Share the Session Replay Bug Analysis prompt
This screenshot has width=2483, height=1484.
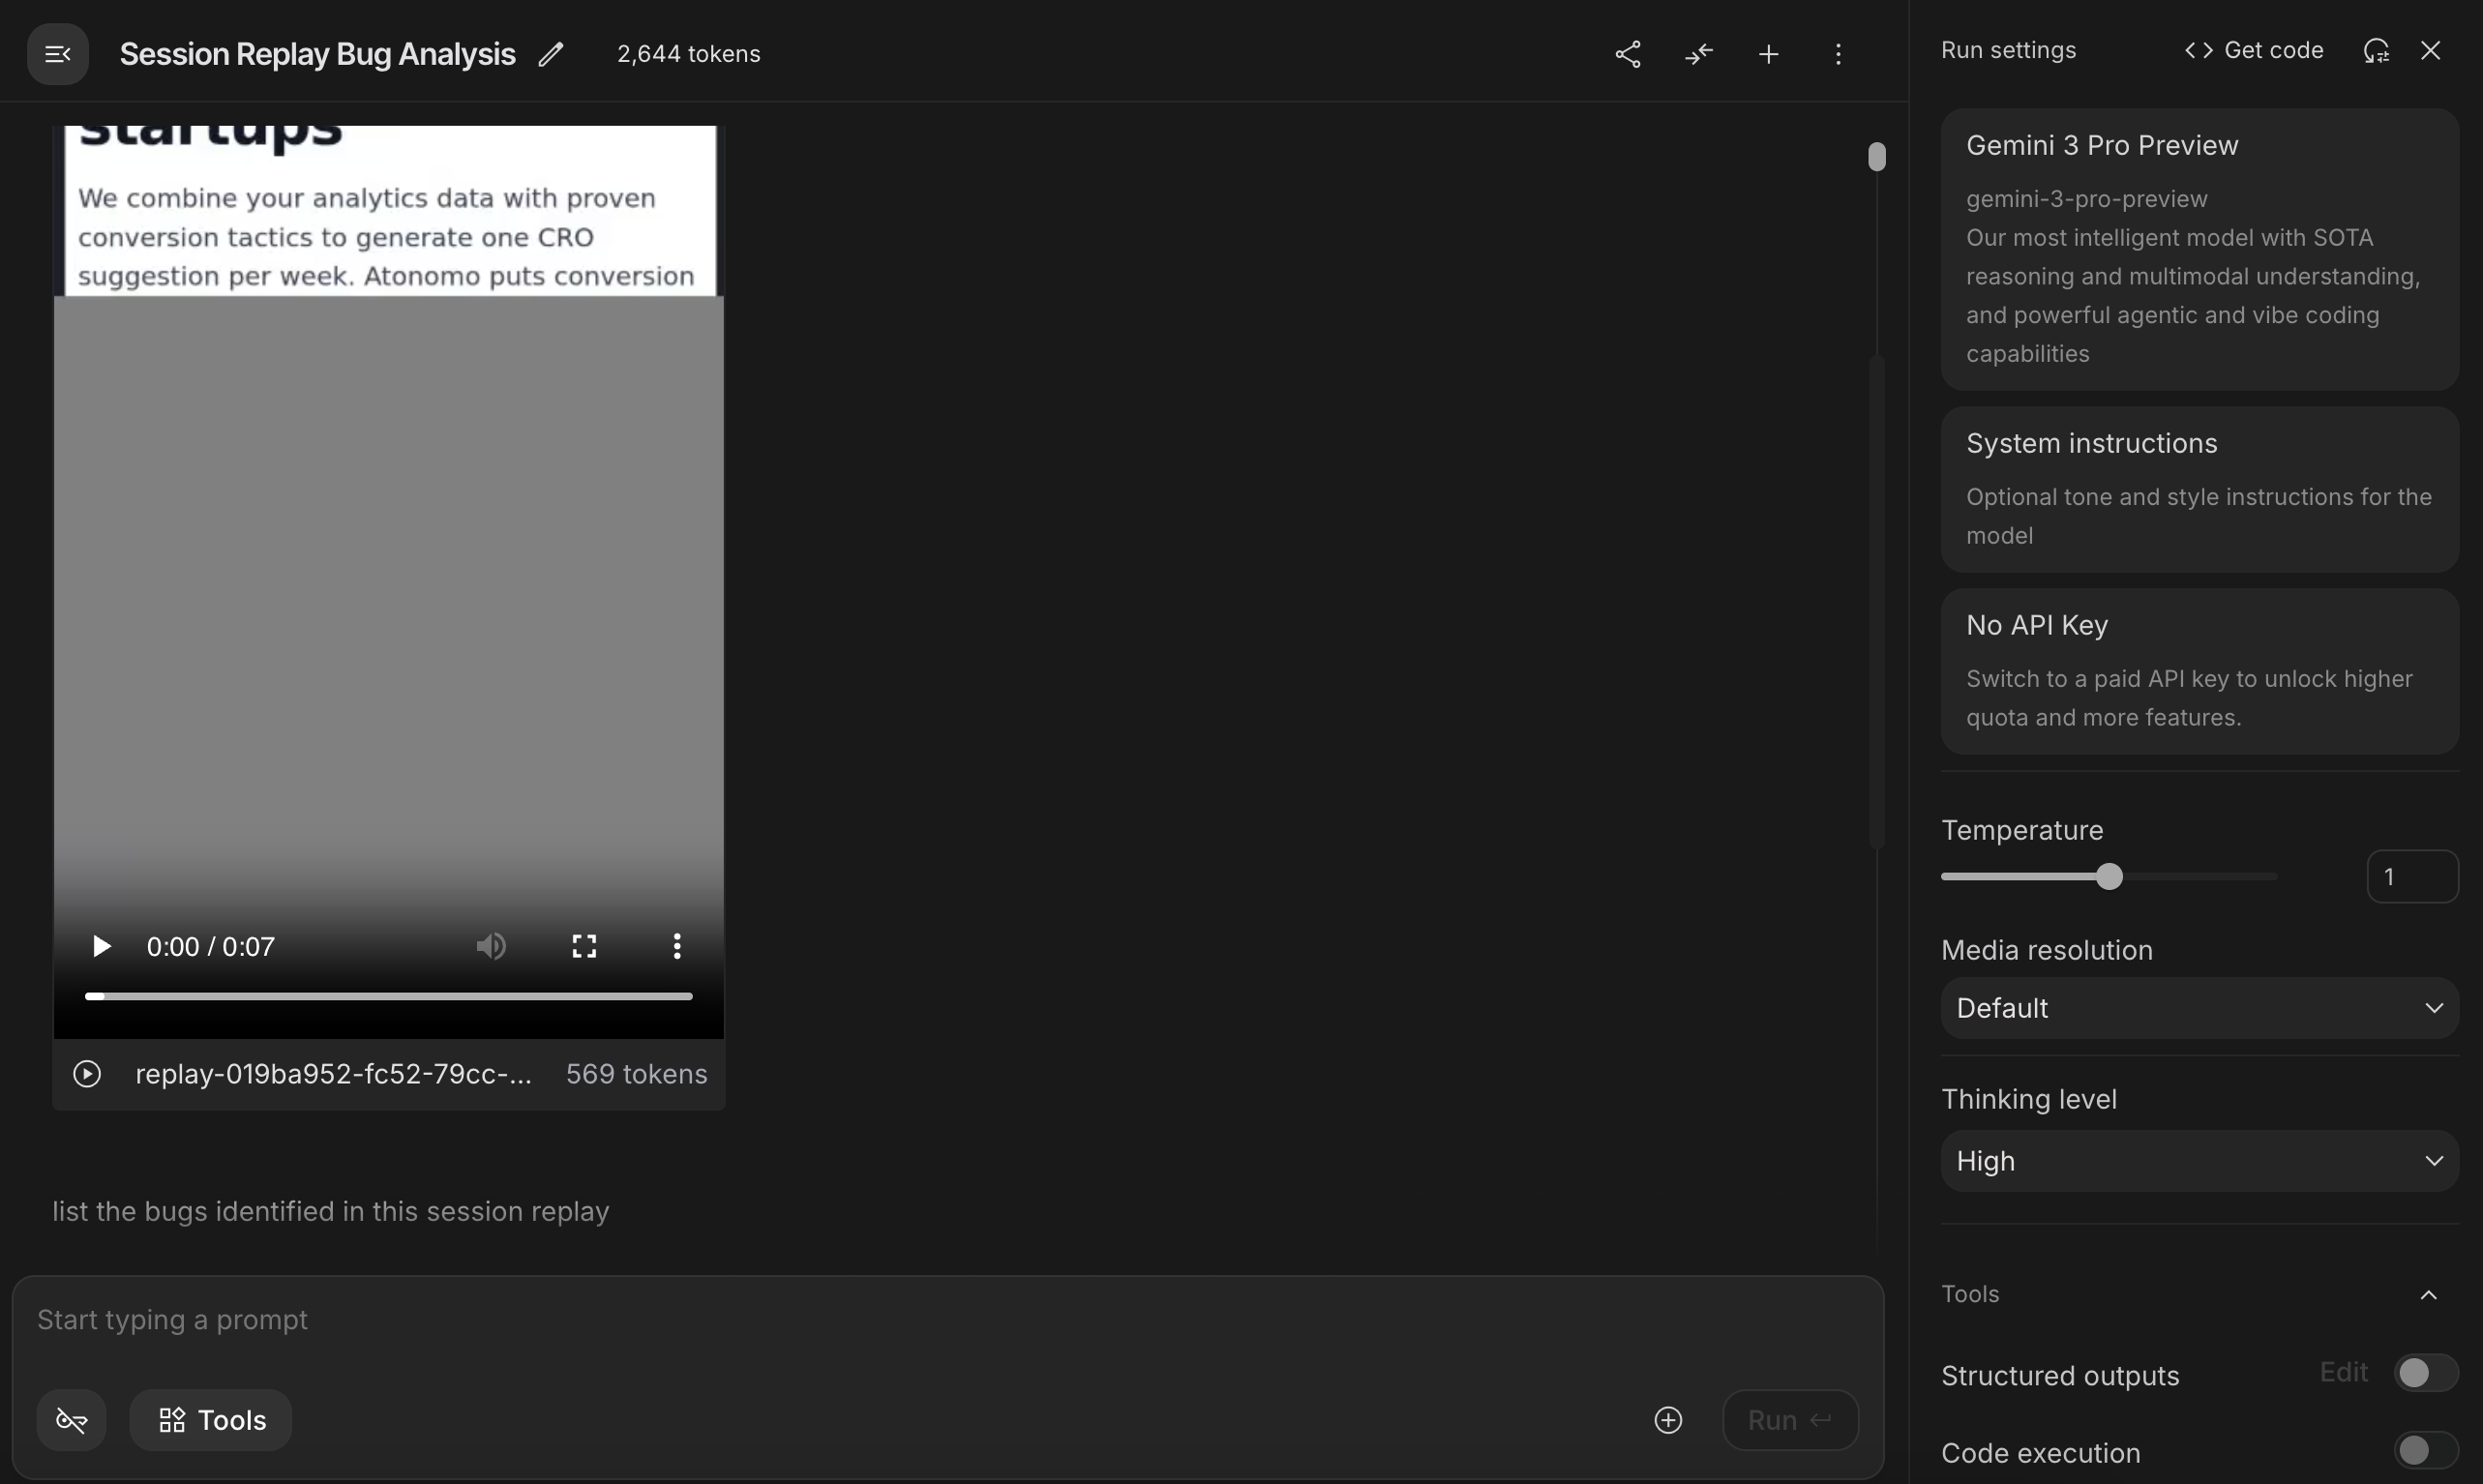coord(1628,53)
